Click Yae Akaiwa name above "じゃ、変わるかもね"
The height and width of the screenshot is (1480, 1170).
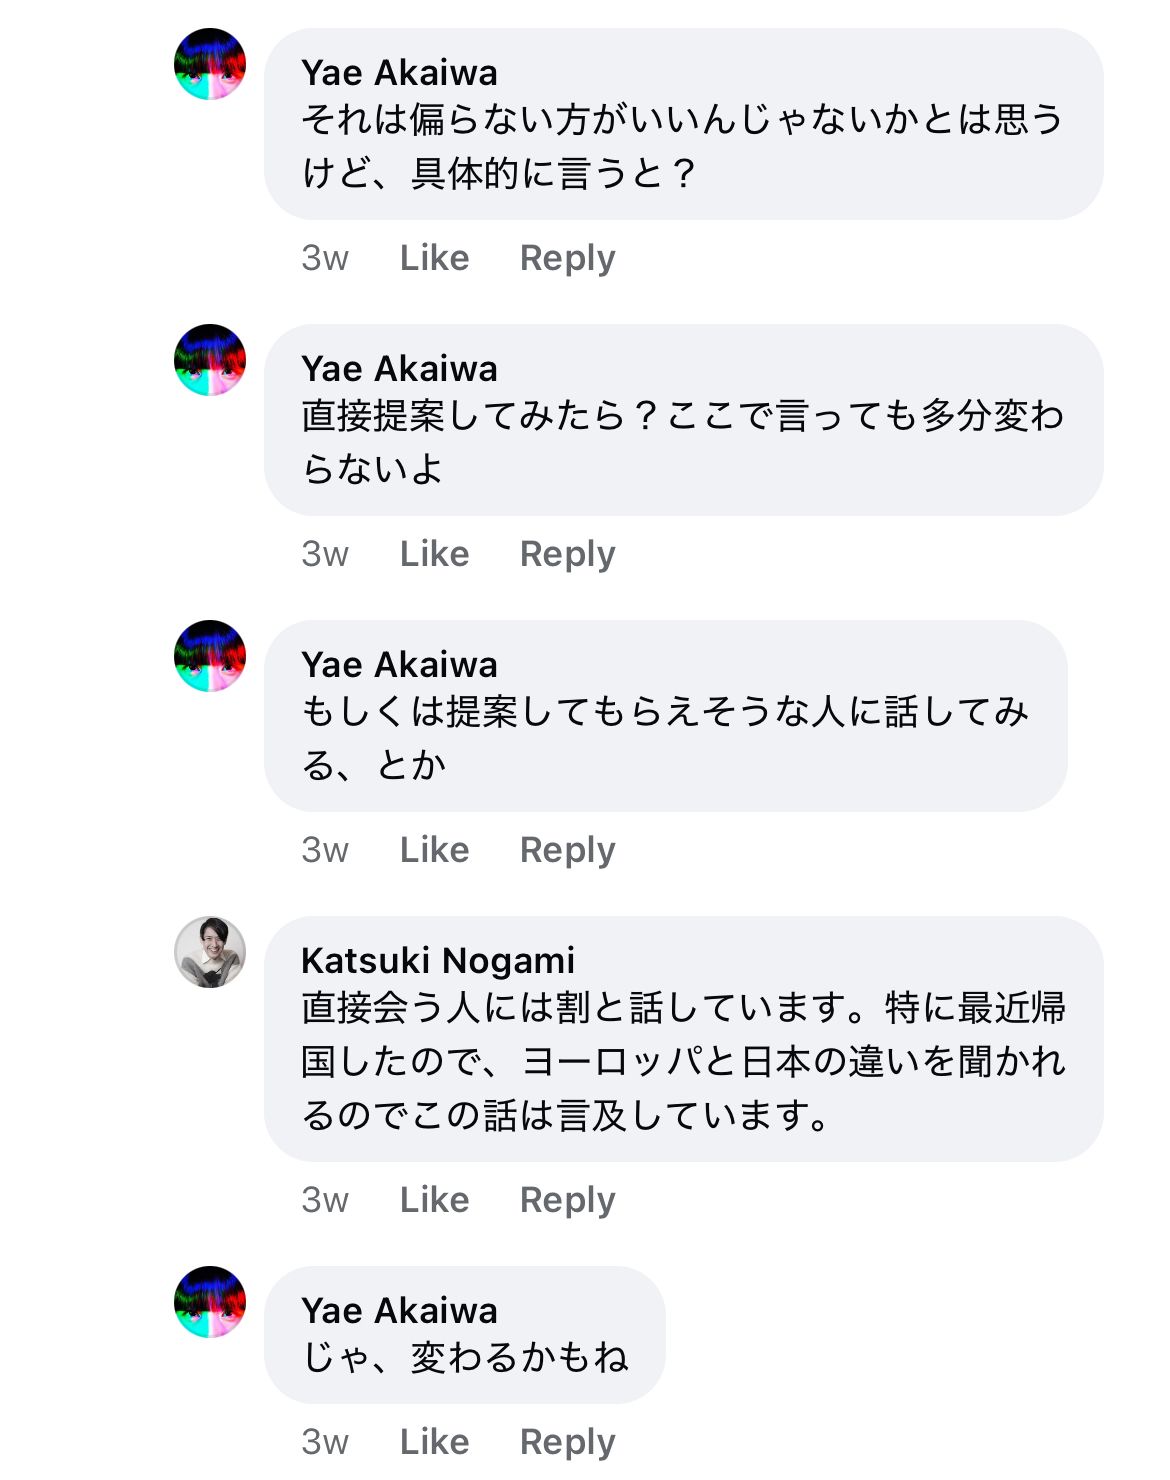point(399,1310)
